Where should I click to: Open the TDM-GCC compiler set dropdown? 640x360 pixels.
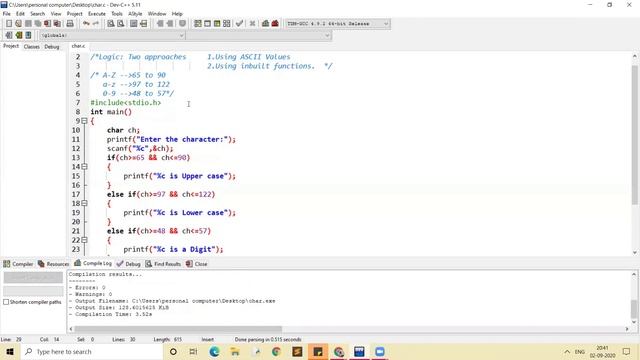pyautogui.click(x=337, y=24)
